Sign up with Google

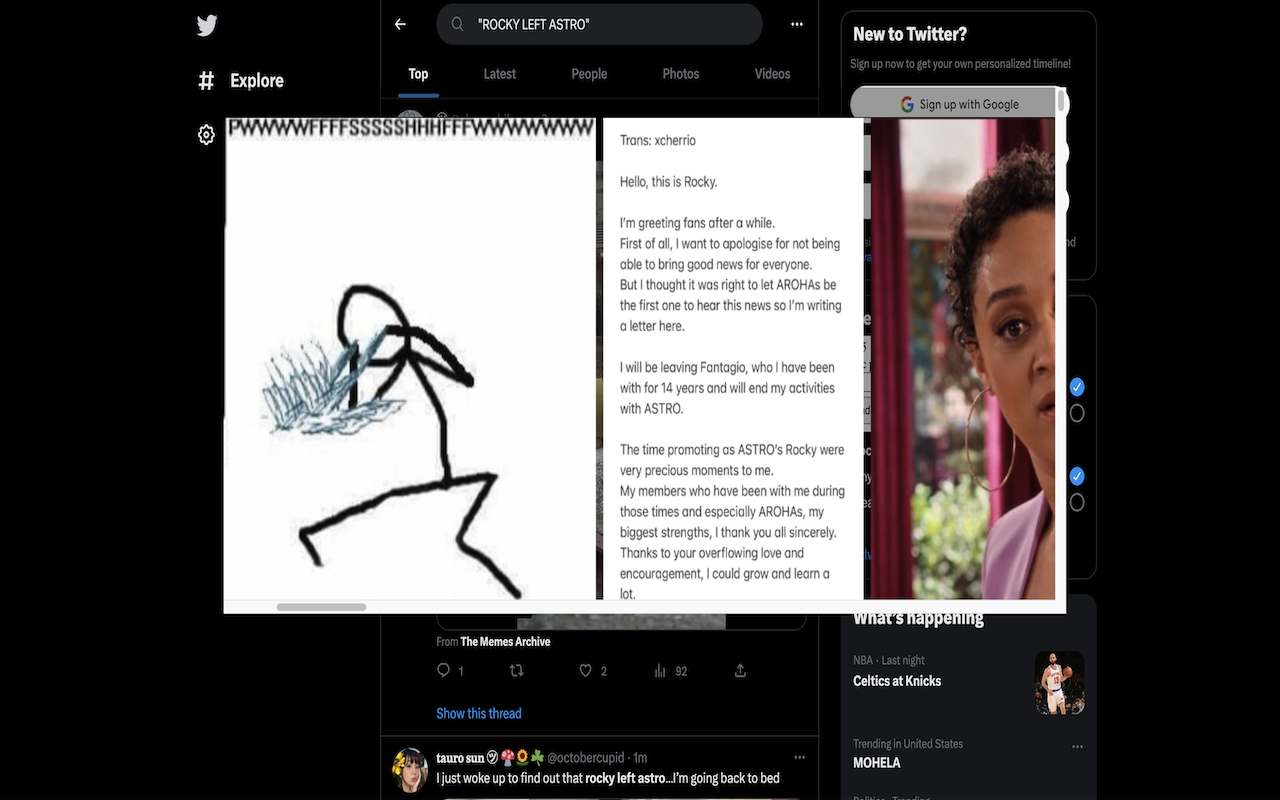click(959, 104)
